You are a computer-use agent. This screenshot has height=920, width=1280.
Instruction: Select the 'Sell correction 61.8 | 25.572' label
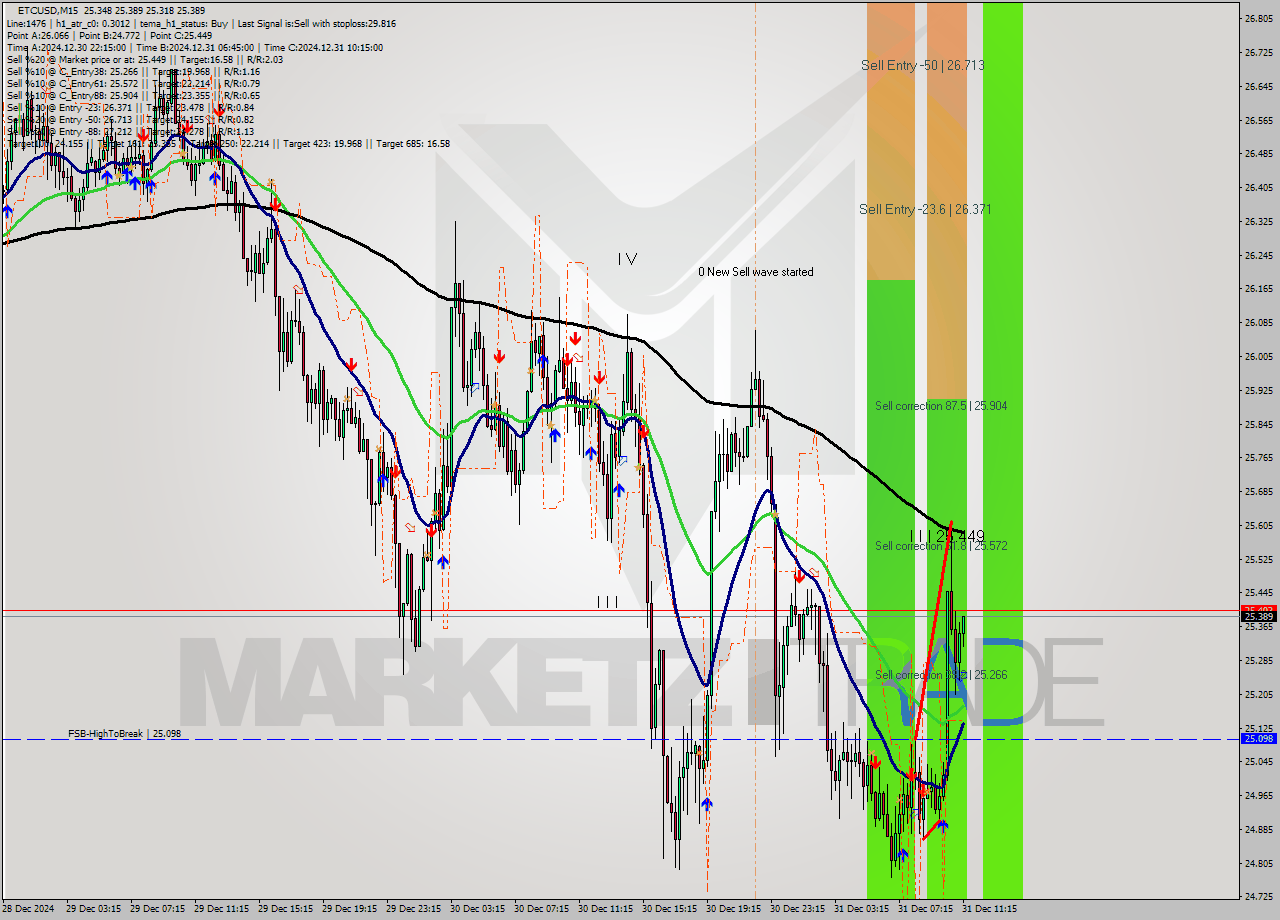coord(941,546)
